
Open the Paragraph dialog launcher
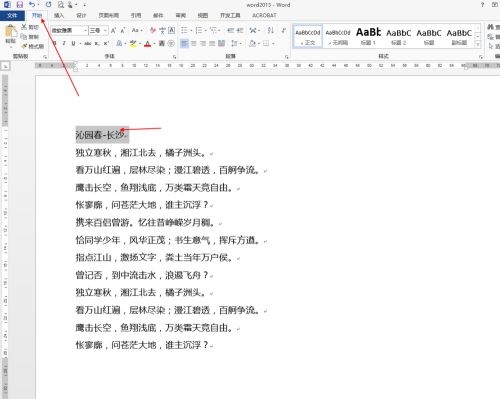point(286,57)
